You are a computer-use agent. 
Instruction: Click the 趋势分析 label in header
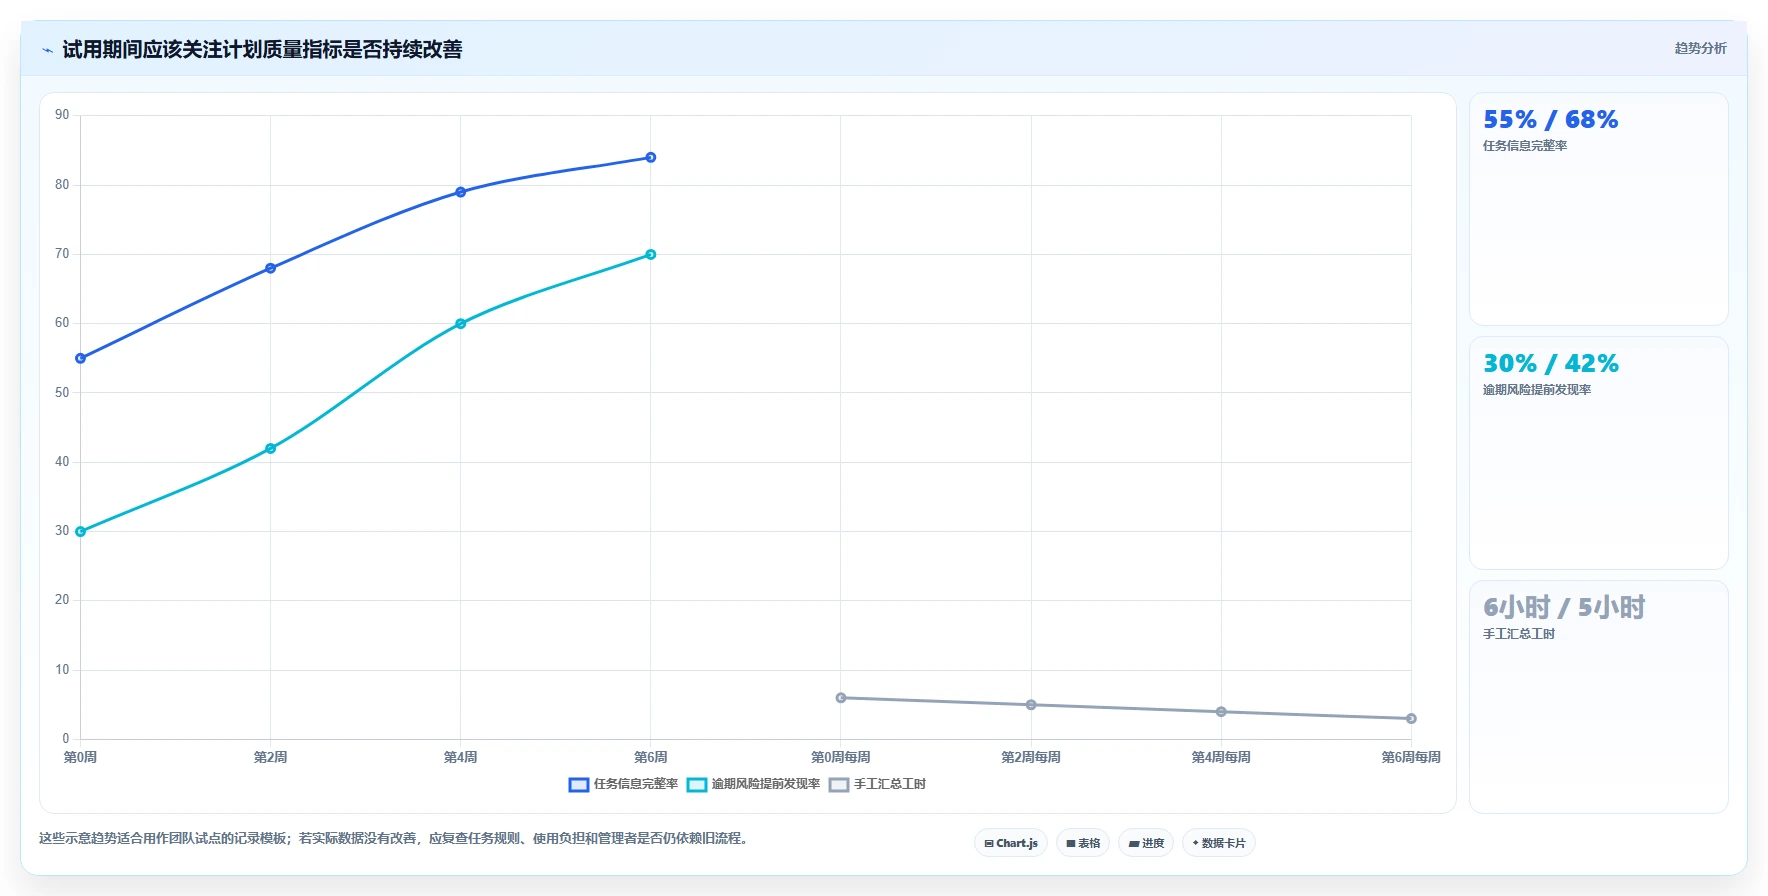(1700, 48)
